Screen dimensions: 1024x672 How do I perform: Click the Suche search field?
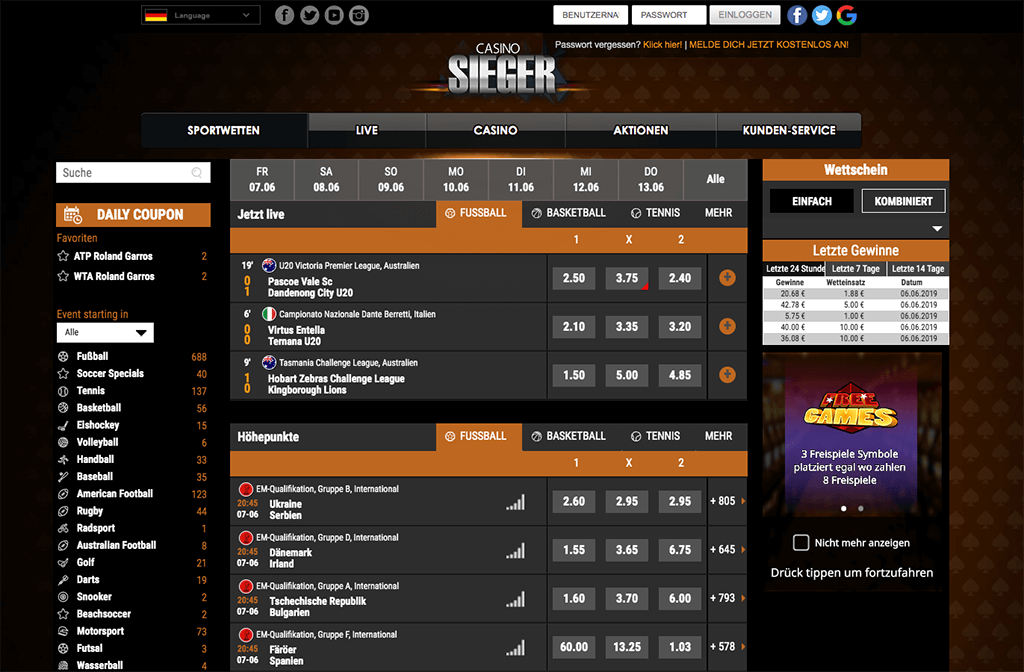click(133, 172)
